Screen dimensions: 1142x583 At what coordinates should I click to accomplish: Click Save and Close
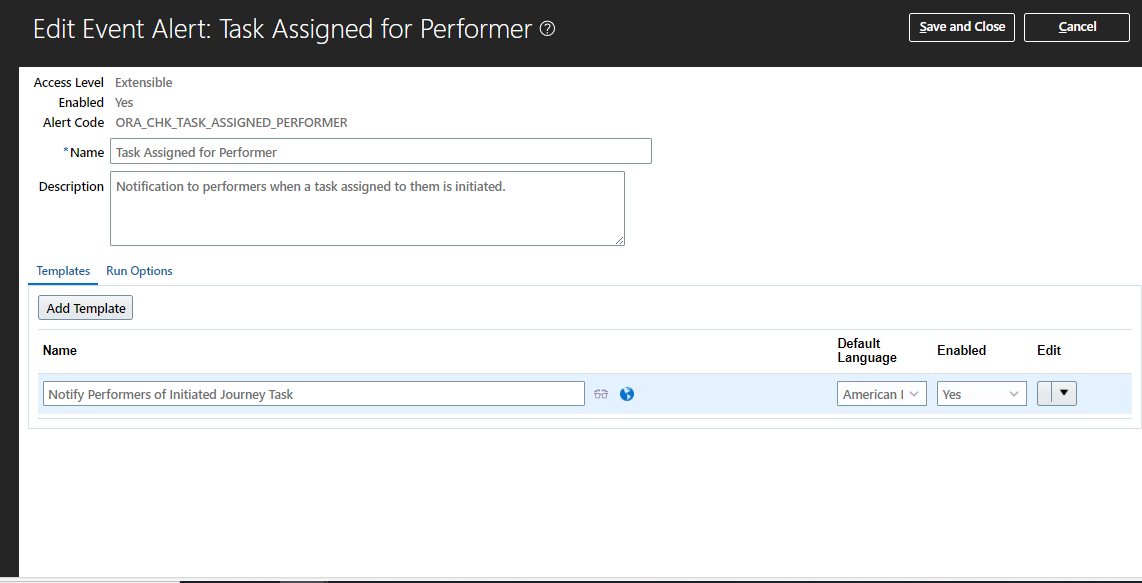961,27
